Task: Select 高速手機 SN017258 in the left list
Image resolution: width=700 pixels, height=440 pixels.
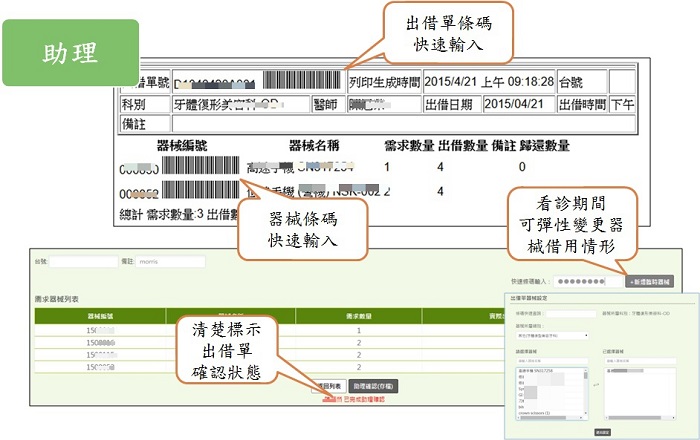Action: click(x=535, y=371)
